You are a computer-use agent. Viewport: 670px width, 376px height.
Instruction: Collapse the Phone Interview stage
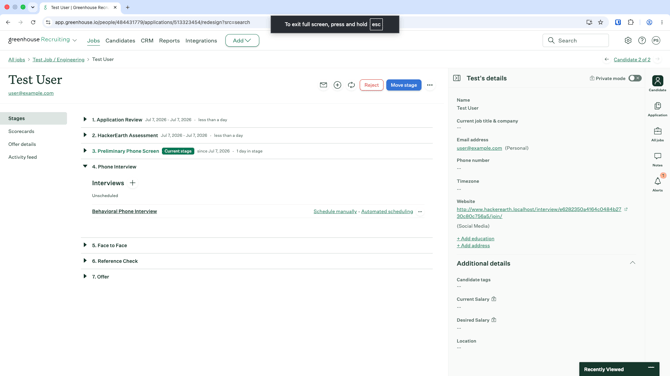[x=85, y=166]
